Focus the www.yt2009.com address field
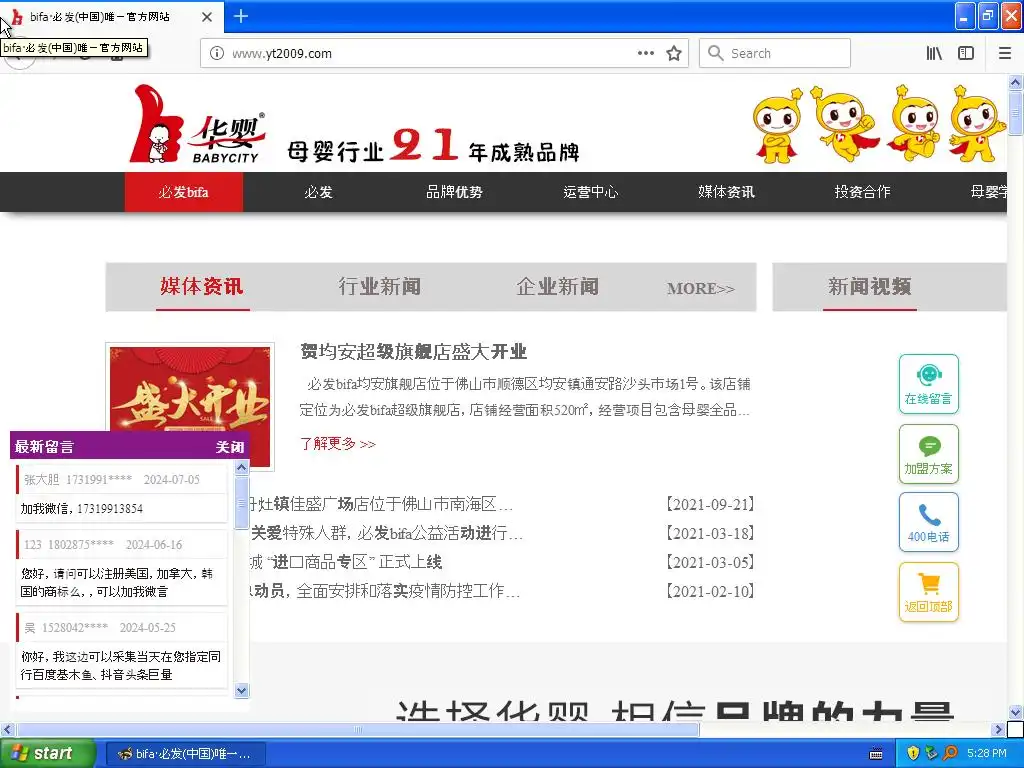The image size is (1024, 768). click(x=431, y=54)
